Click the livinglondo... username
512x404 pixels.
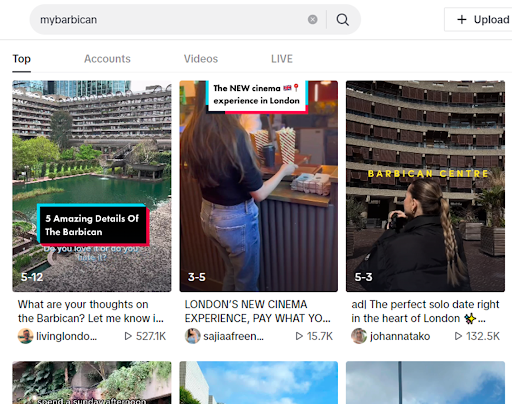[66, 336]
